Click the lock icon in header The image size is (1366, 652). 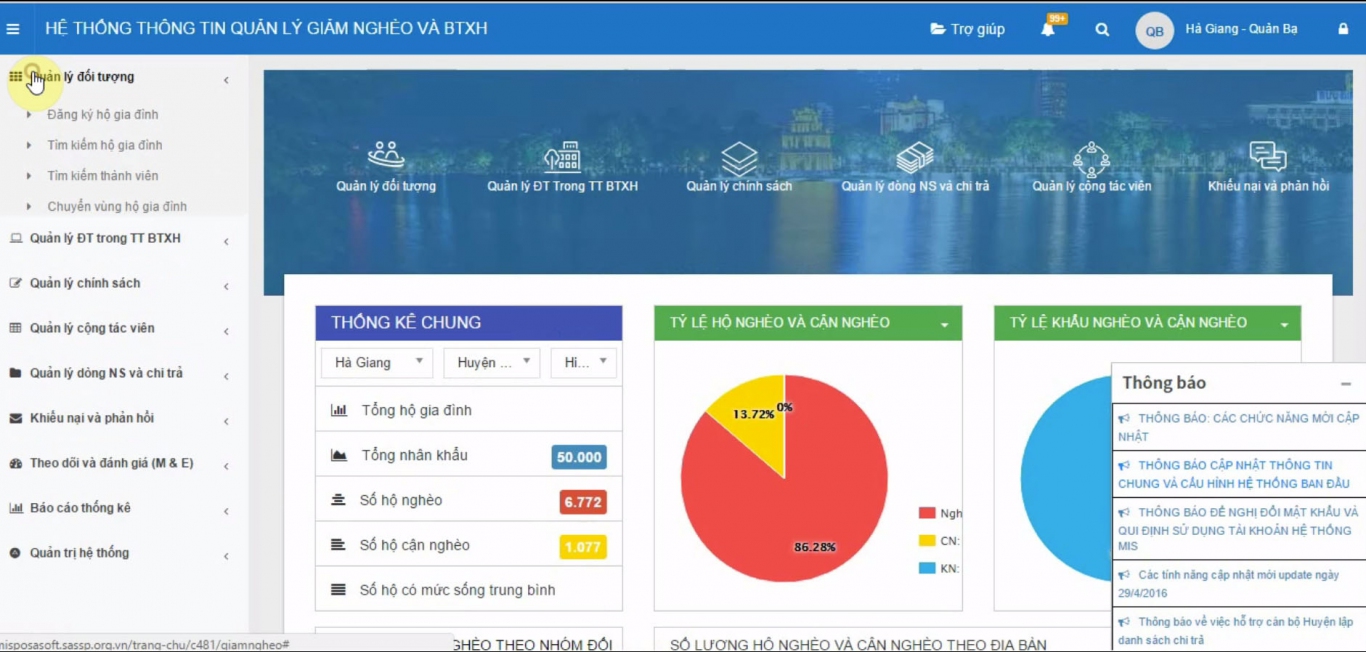tap(1343, 29)
